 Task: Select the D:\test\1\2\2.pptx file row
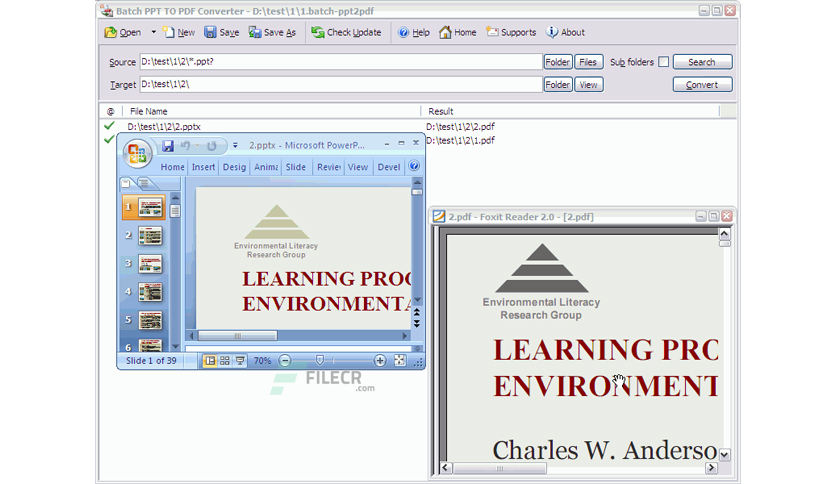[x=164, y=127]
